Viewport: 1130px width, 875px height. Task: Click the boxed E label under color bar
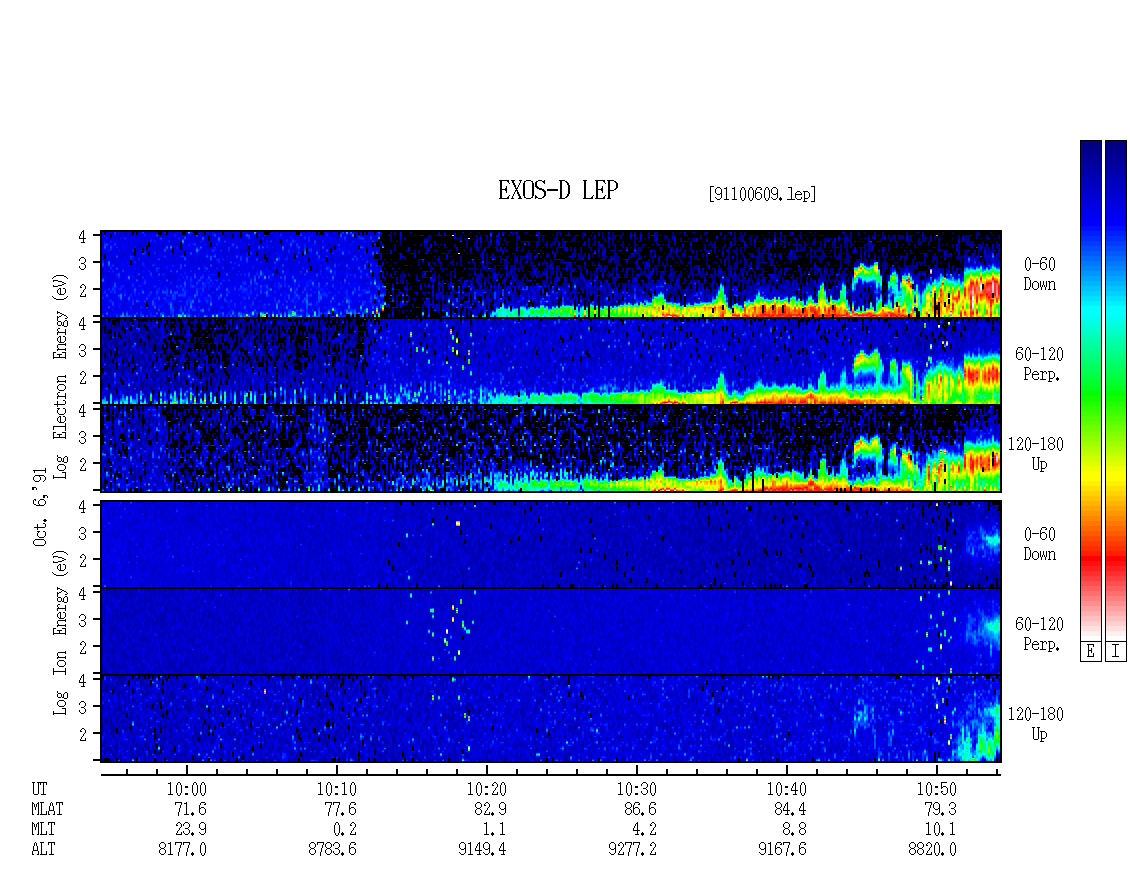coord(1090,651)
